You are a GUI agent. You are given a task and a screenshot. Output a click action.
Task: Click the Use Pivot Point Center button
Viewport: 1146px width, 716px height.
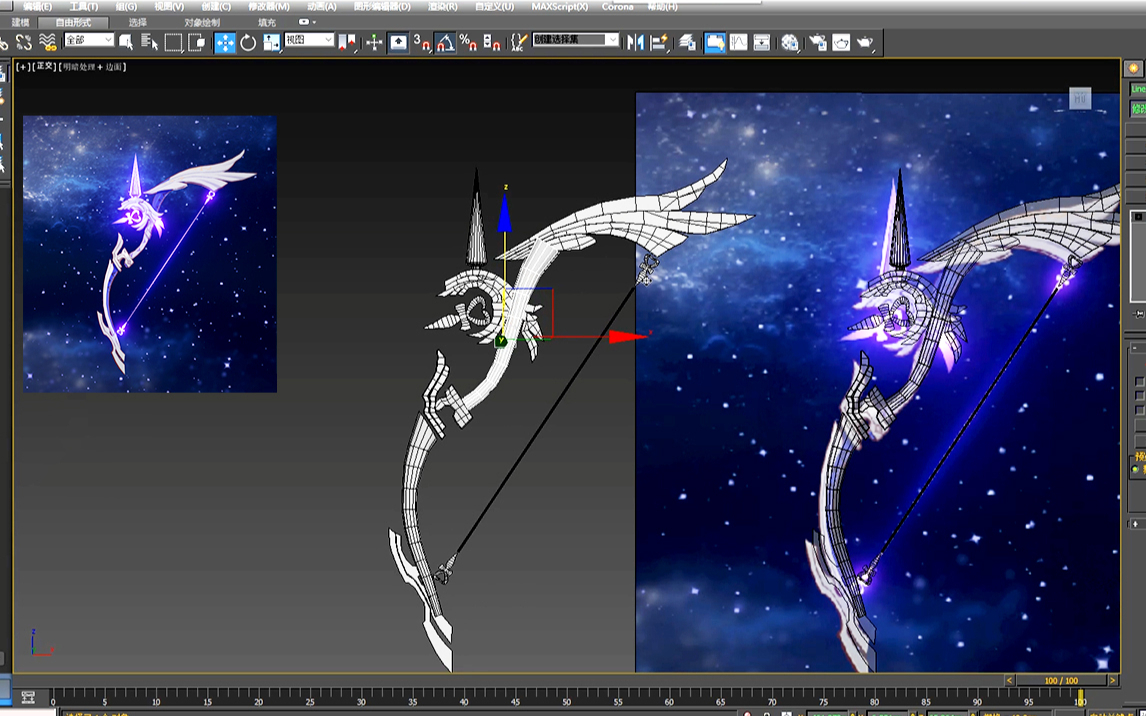[x=347, y=42]
